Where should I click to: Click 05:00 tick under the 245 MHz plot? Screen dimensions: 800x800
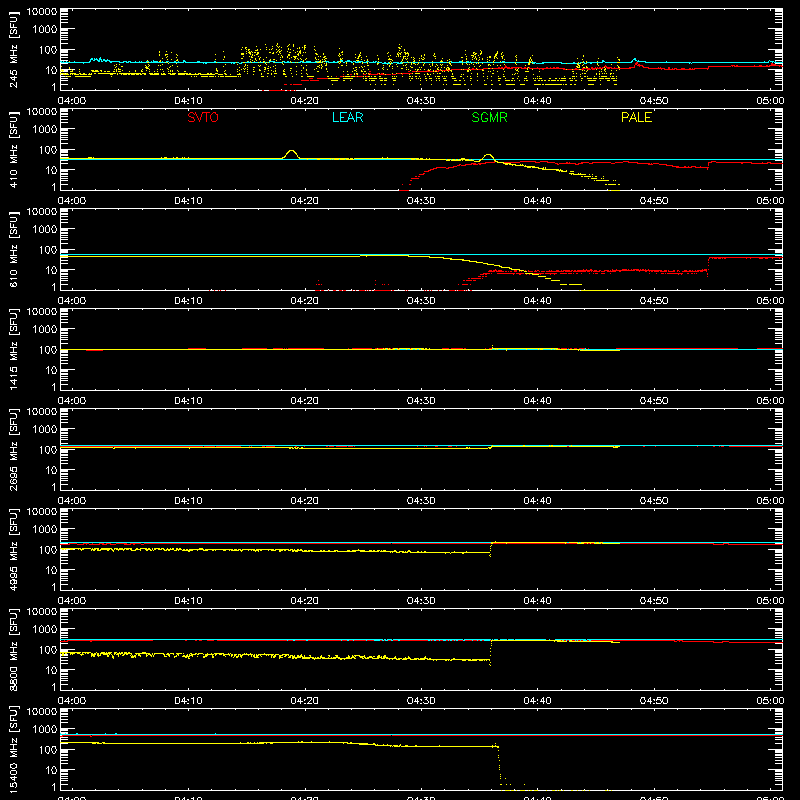[770, 101]
